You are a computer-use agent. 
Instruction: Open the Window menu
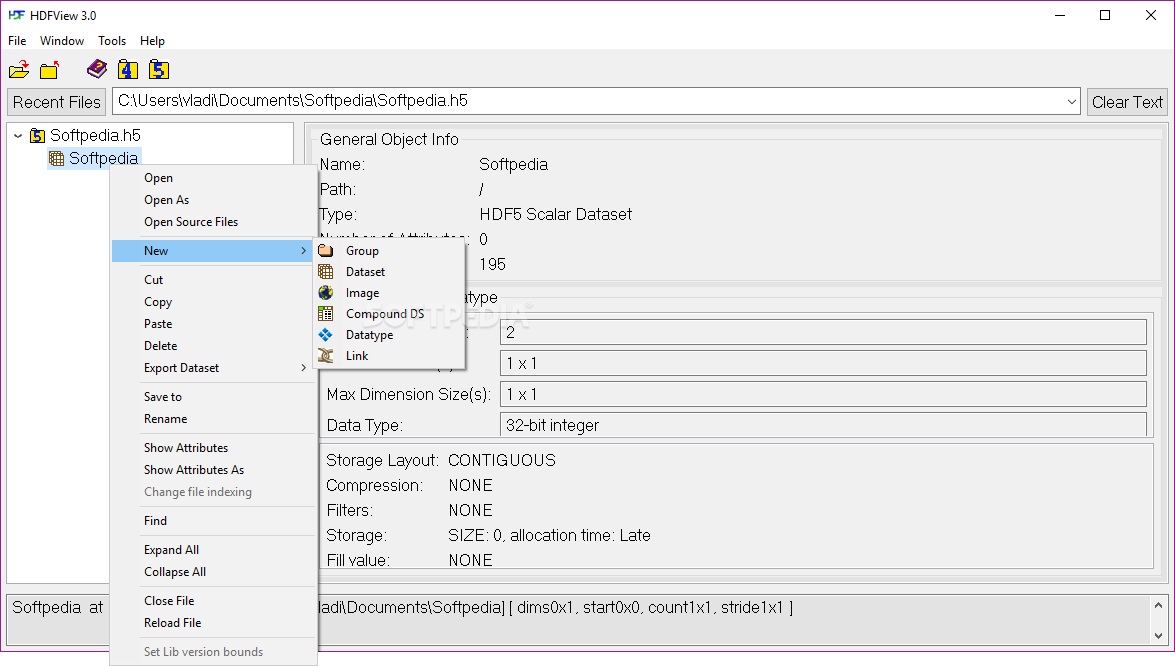61,40
